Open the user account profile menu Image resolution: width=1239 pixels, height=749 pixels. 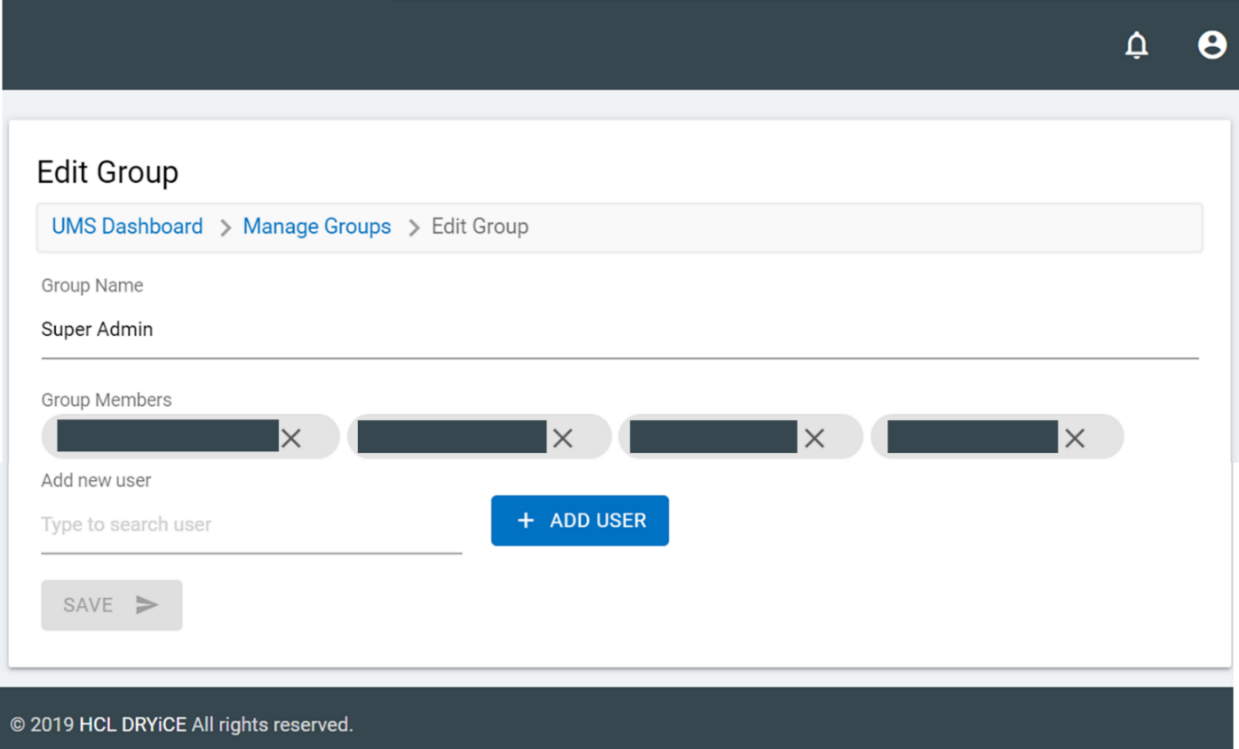(x=1212, y=45)
